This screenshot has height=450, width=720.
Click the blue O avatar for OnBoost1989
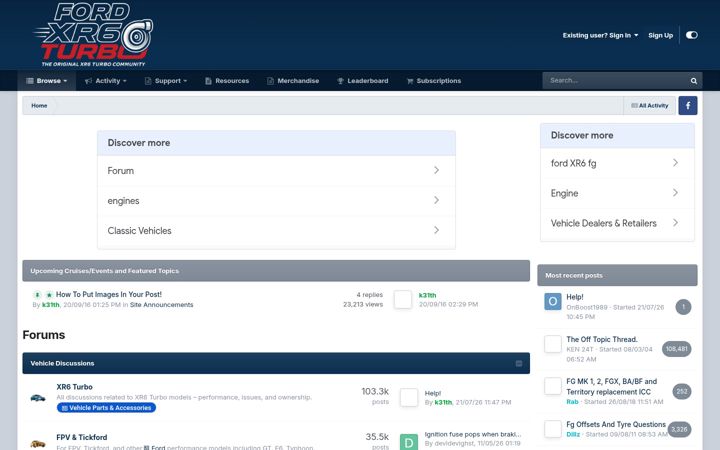click(553, 302)
